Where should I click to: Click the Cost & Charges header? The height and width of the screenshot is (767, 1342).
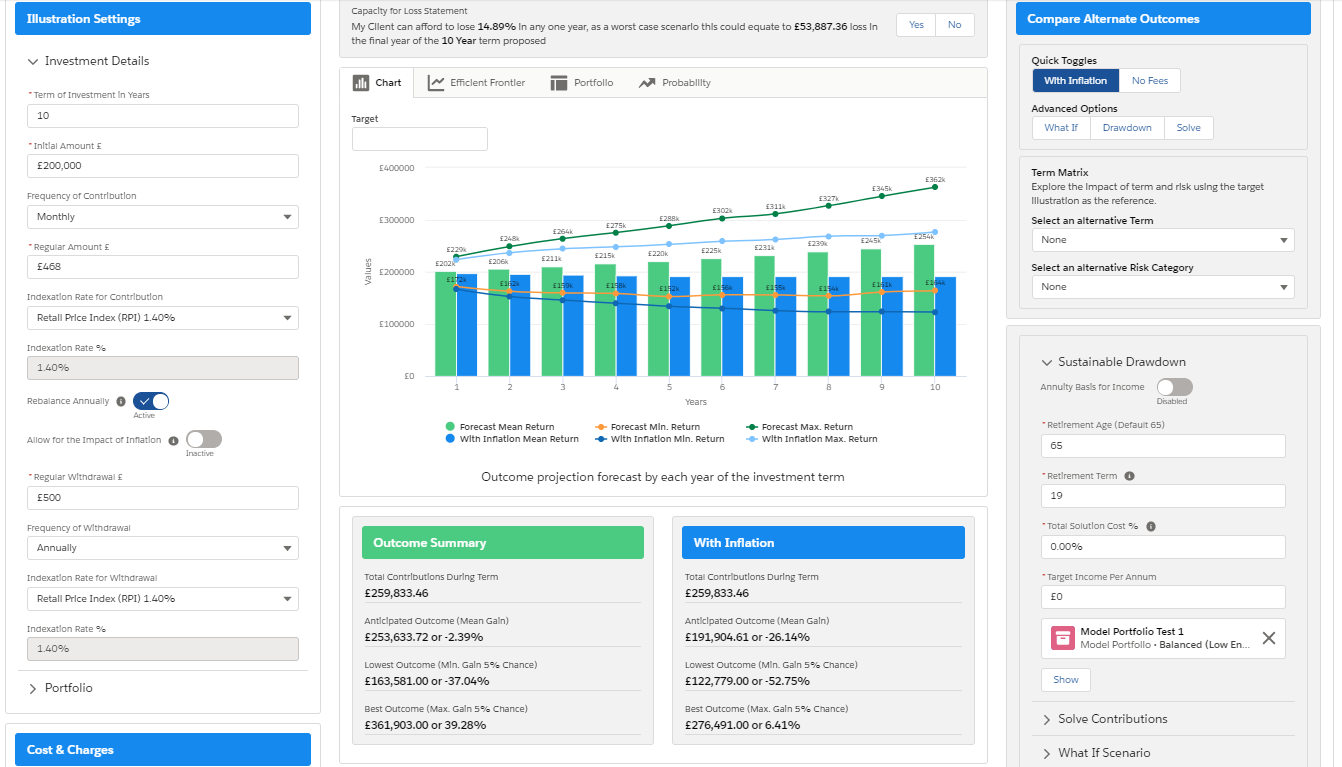163,750
